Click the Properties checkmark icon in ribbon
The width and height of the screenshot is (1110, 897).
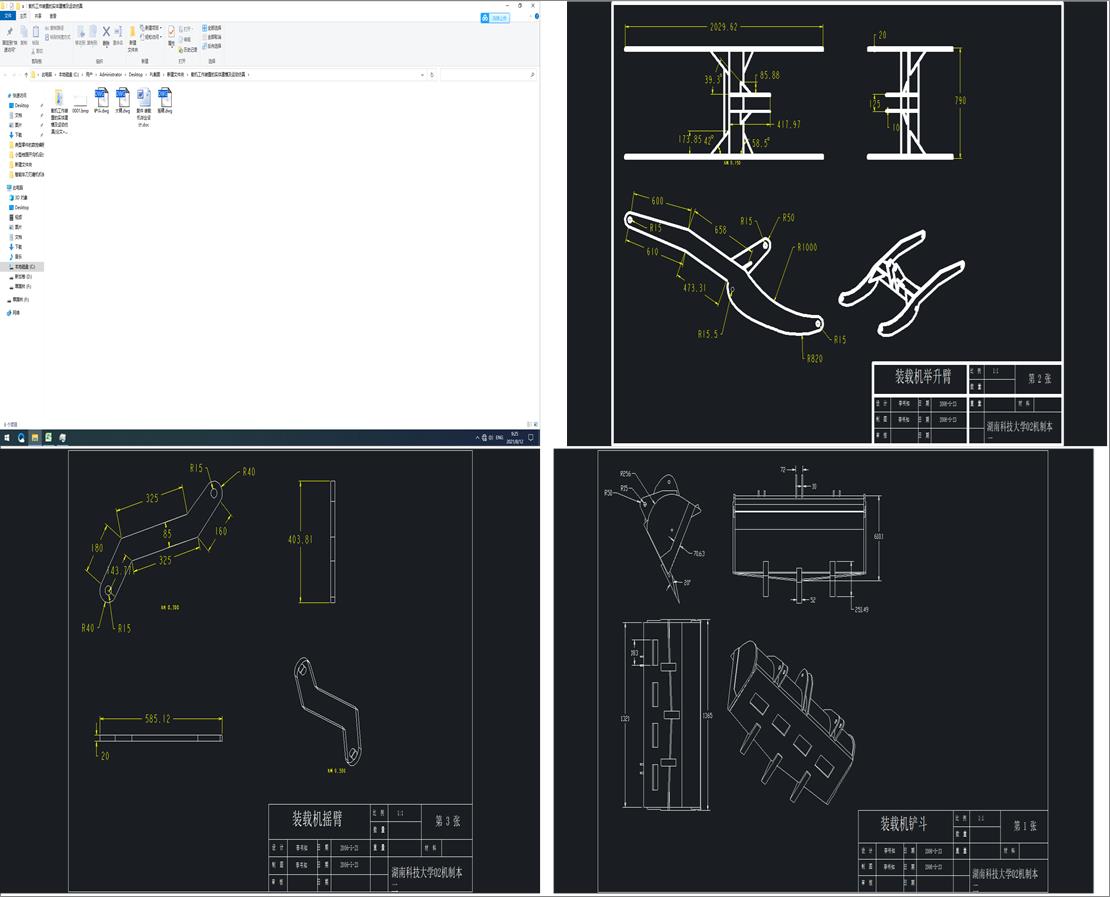(171, 32)
